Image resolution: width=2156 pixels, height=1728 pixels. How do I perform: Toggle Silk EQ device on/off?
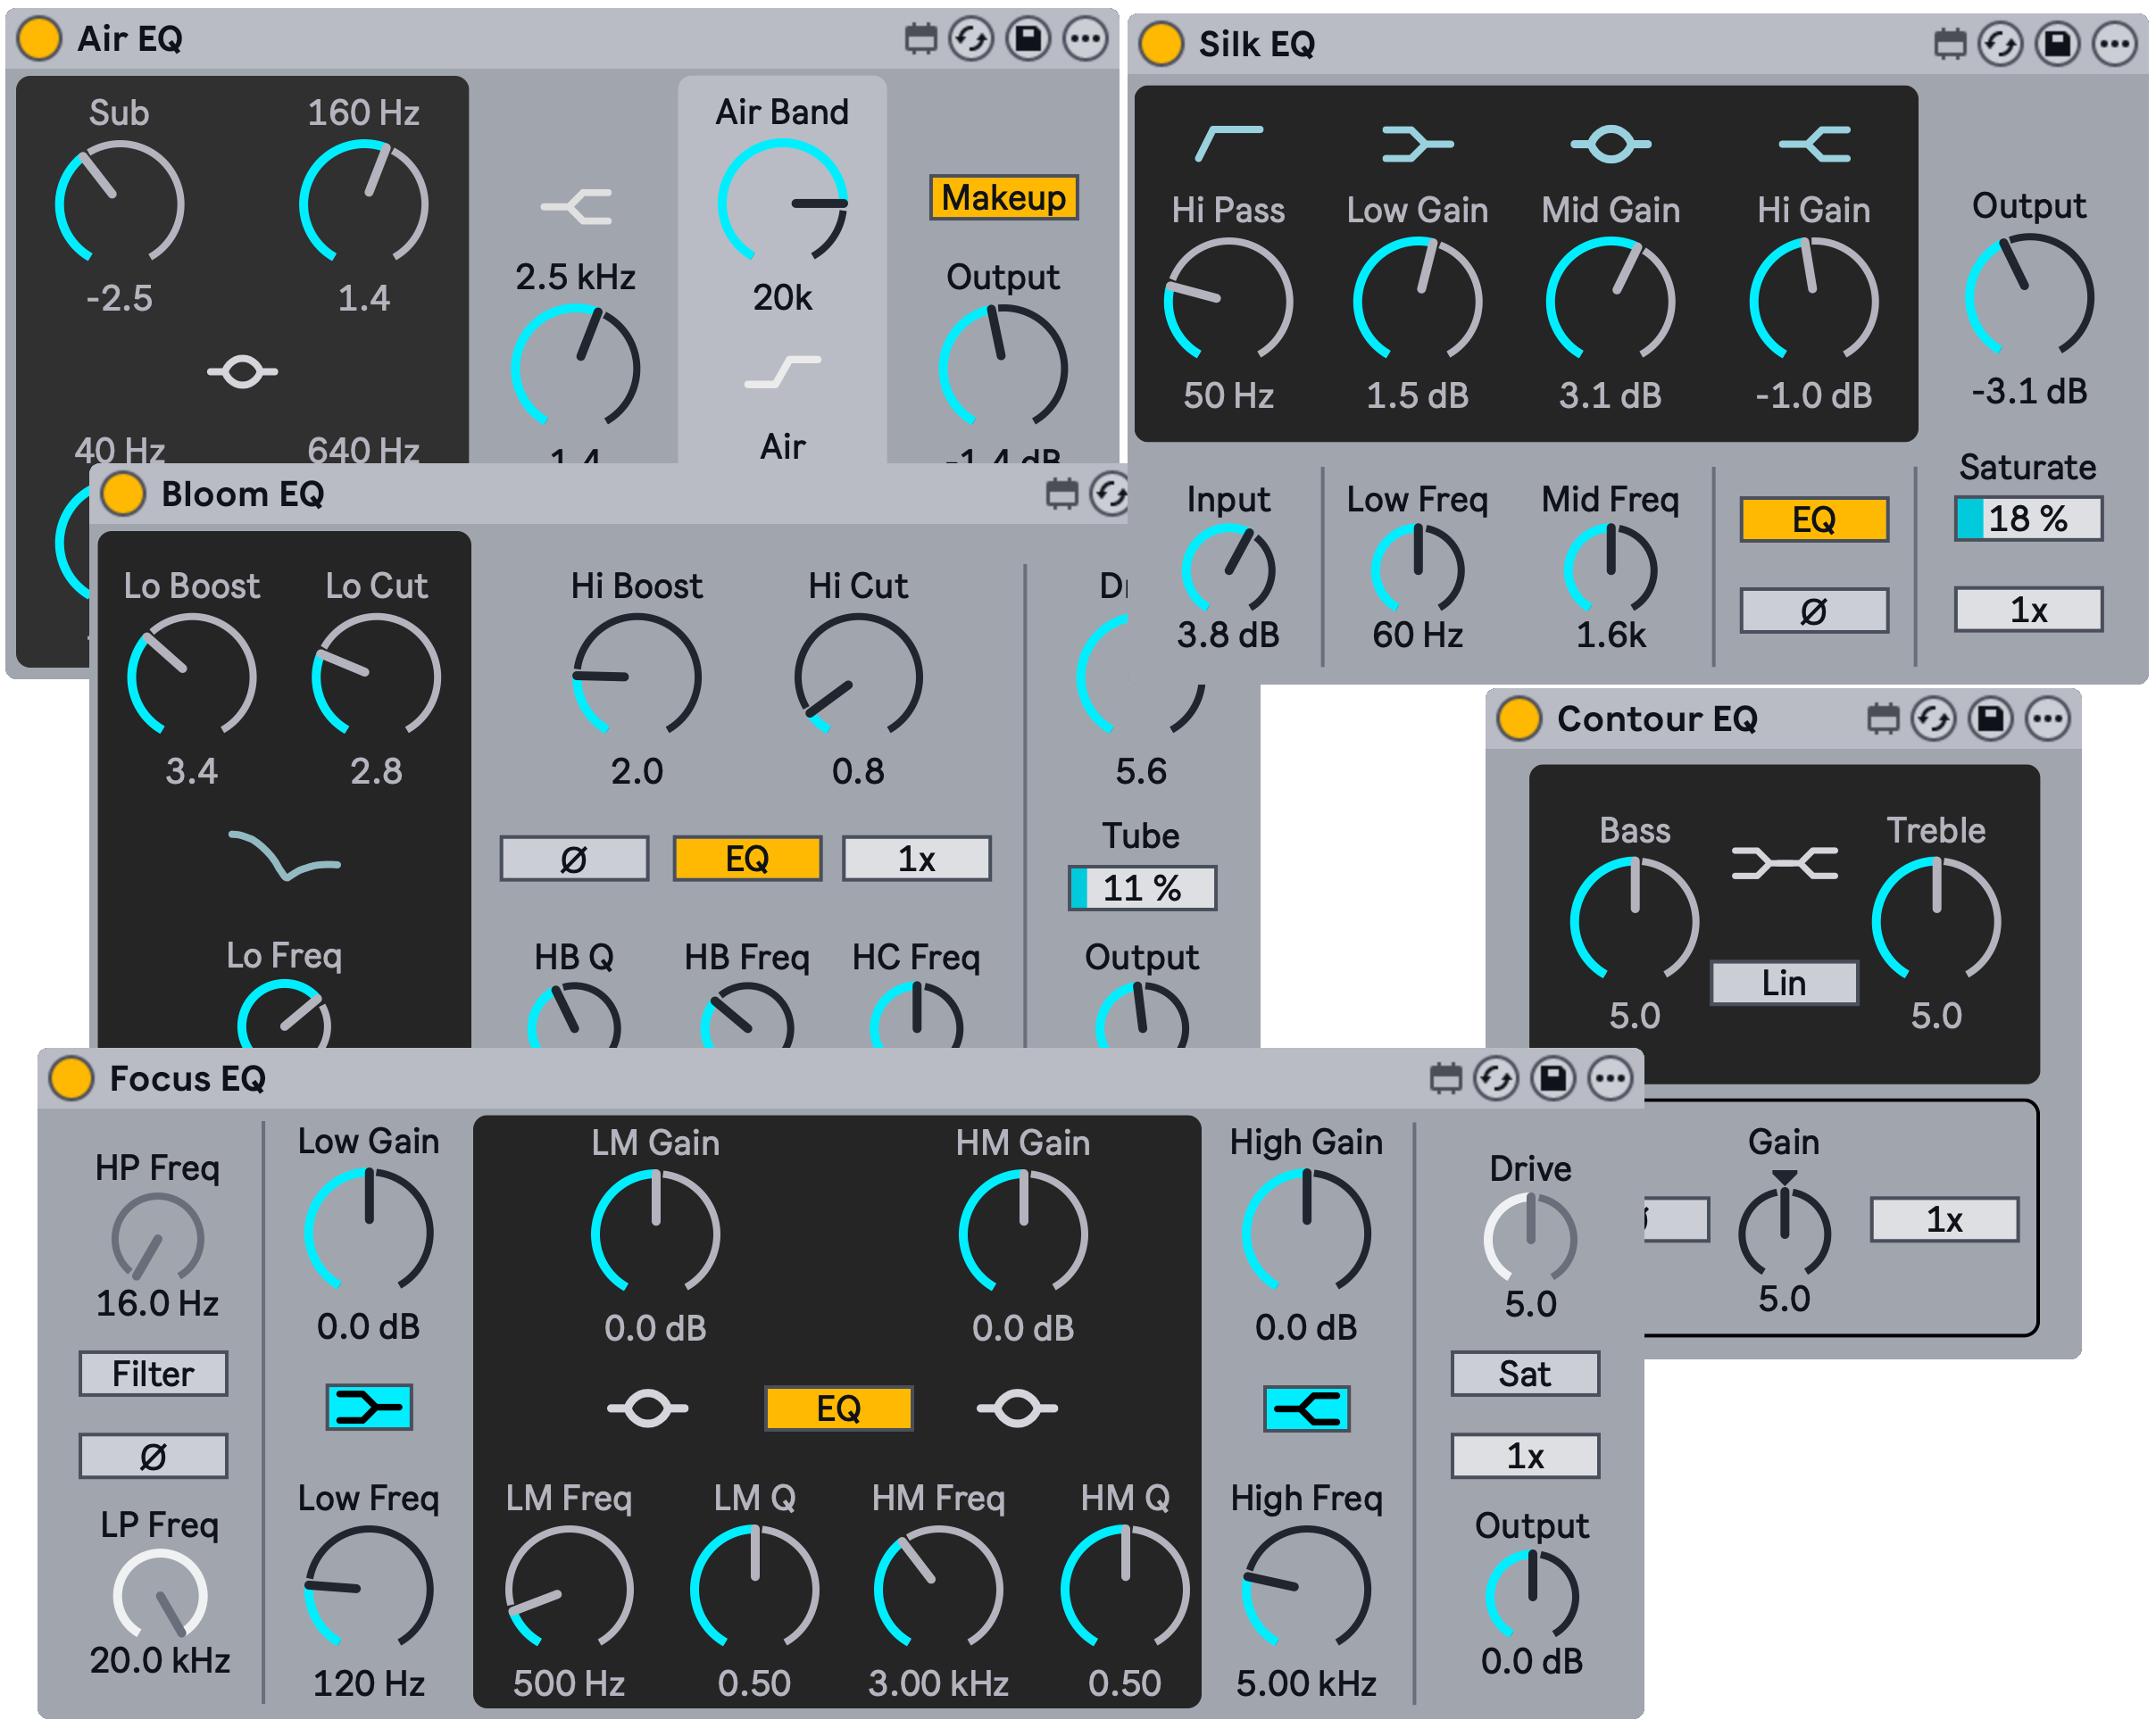1161,44
